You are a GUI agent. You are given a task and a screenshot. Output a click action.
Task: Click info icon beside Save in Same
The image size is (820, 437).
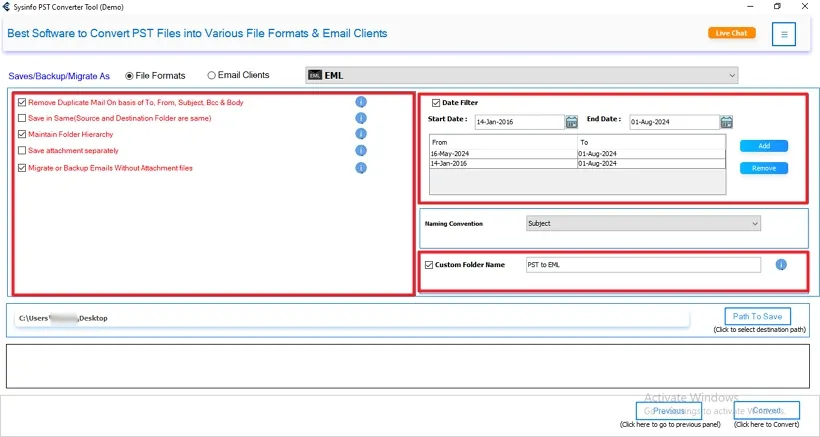361,118
